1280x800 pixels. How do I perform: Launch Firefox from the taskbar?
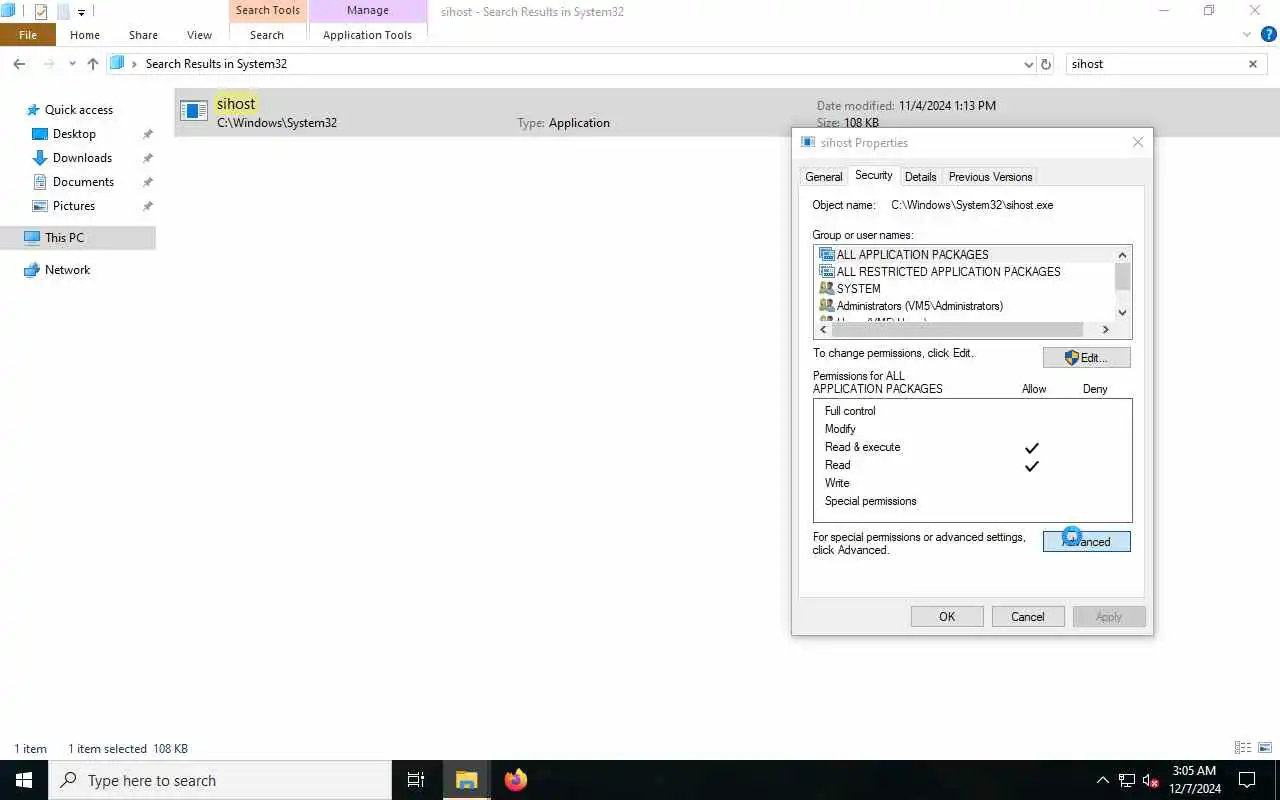(x=515, y=780)
